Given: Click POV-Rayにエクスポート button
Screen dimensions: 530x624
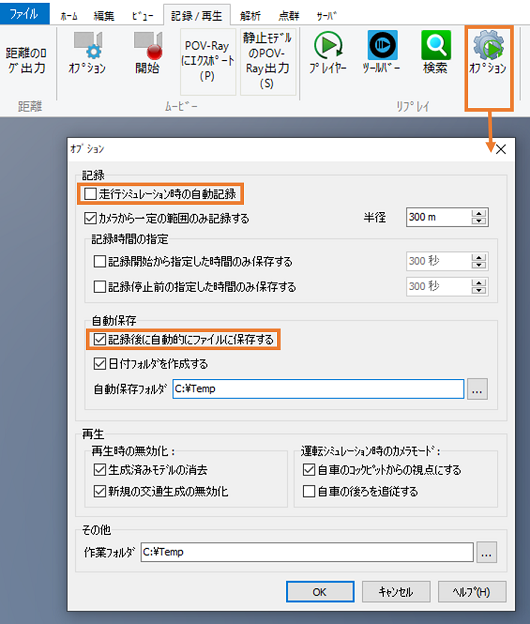Looking at the screenshot, I should [207, 61].
